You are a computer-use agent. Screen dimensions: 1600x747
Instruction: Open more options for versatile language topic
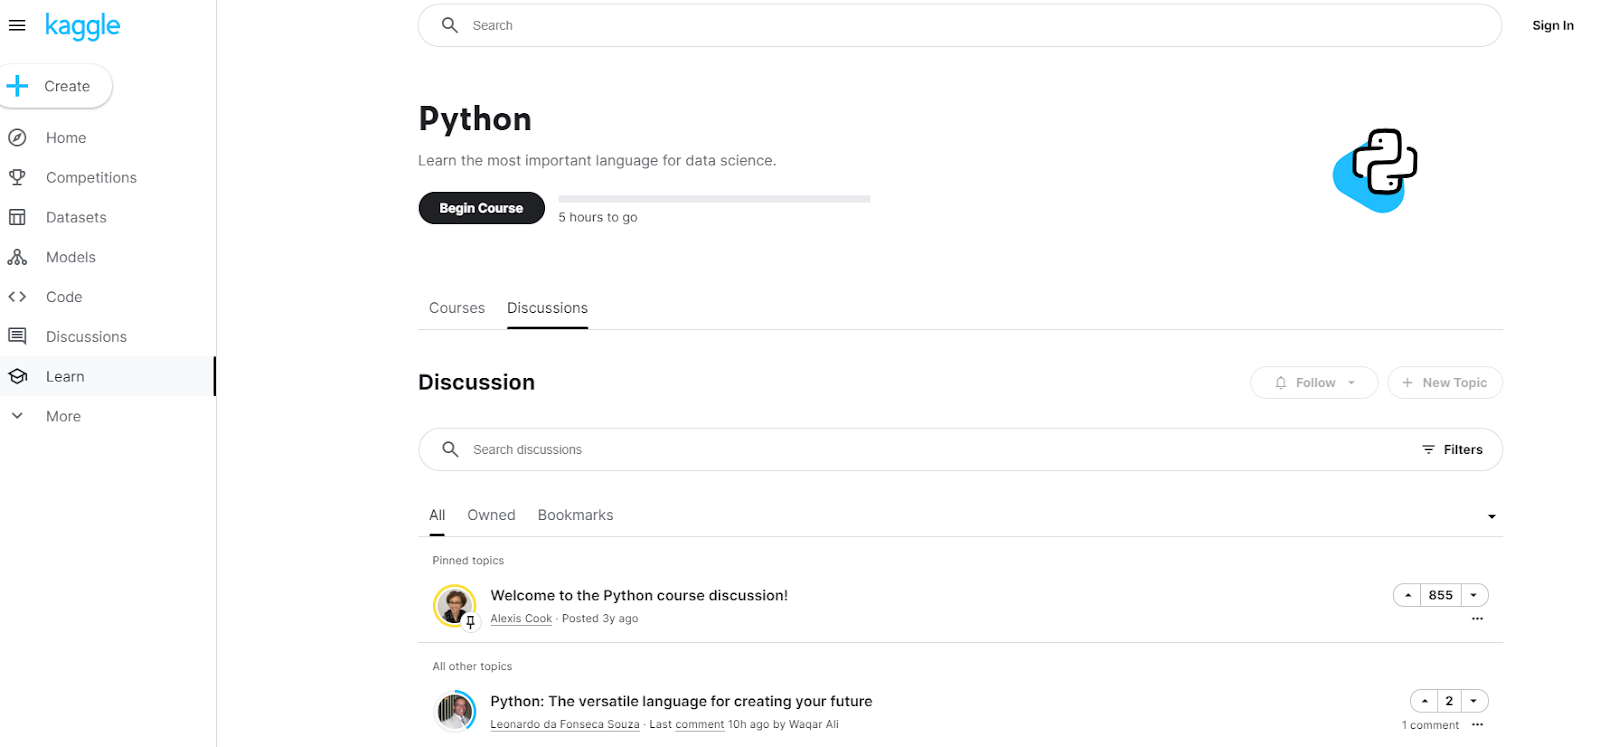1477,725
